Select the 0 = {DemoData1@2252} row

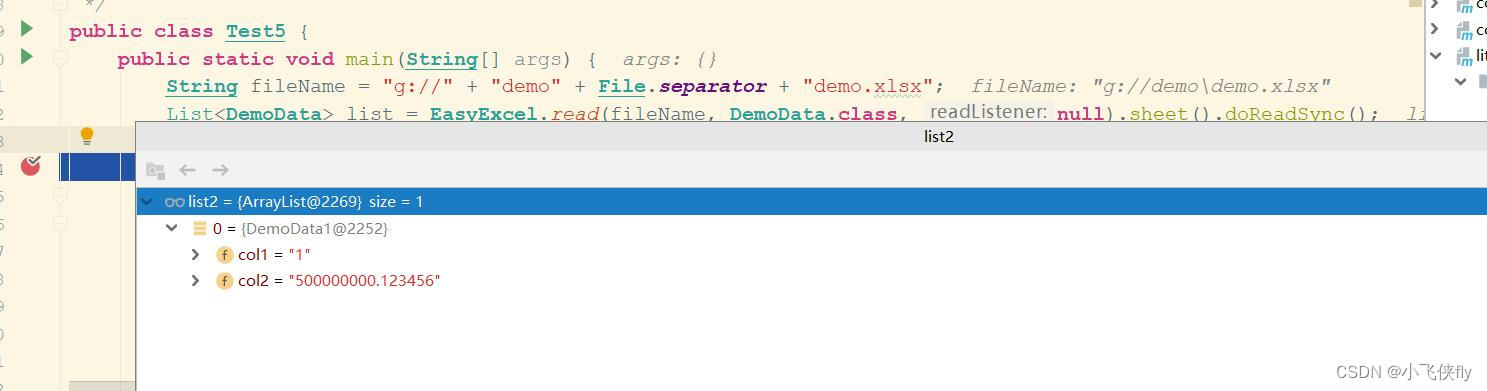coord(811,229)
